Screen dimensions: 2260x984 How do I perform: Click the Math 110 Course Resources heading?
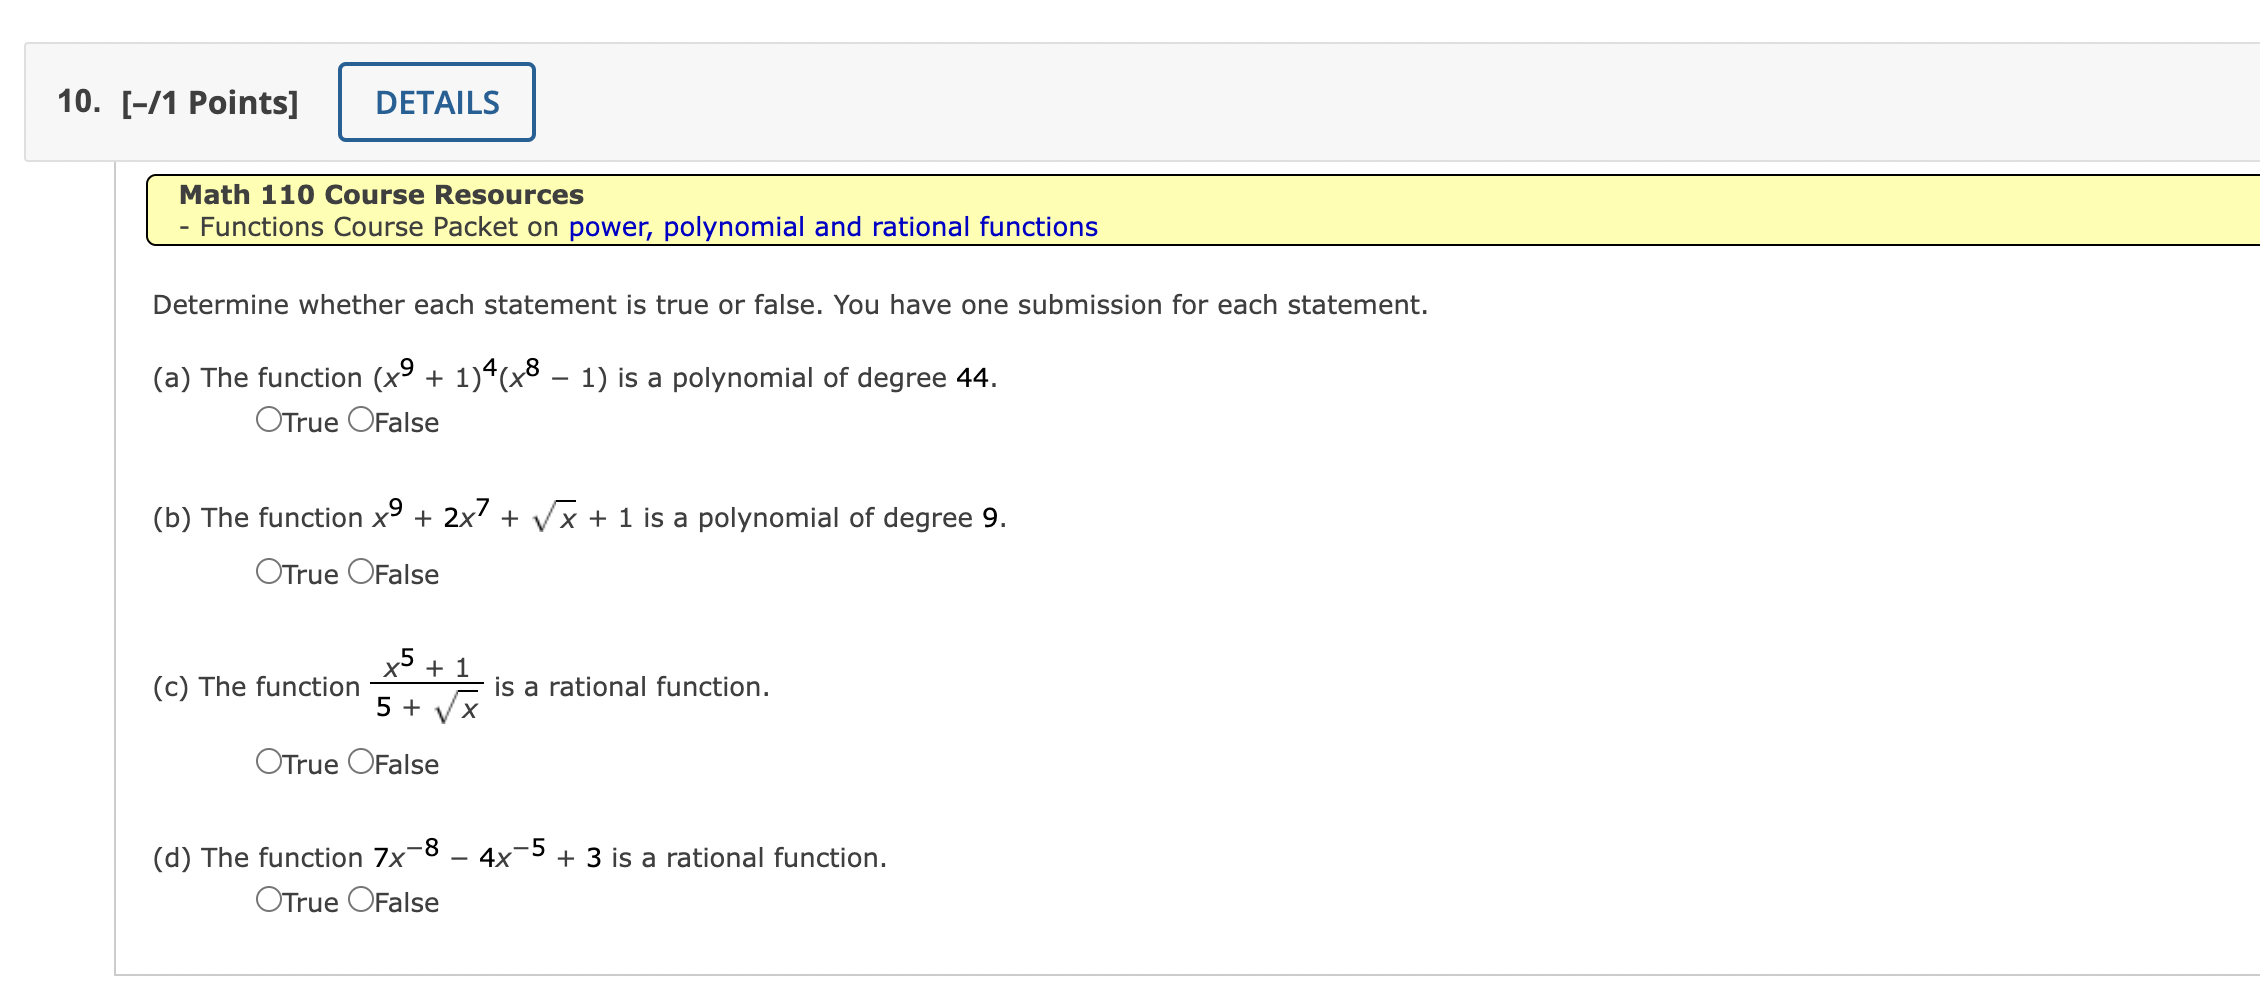click(380, 194)
